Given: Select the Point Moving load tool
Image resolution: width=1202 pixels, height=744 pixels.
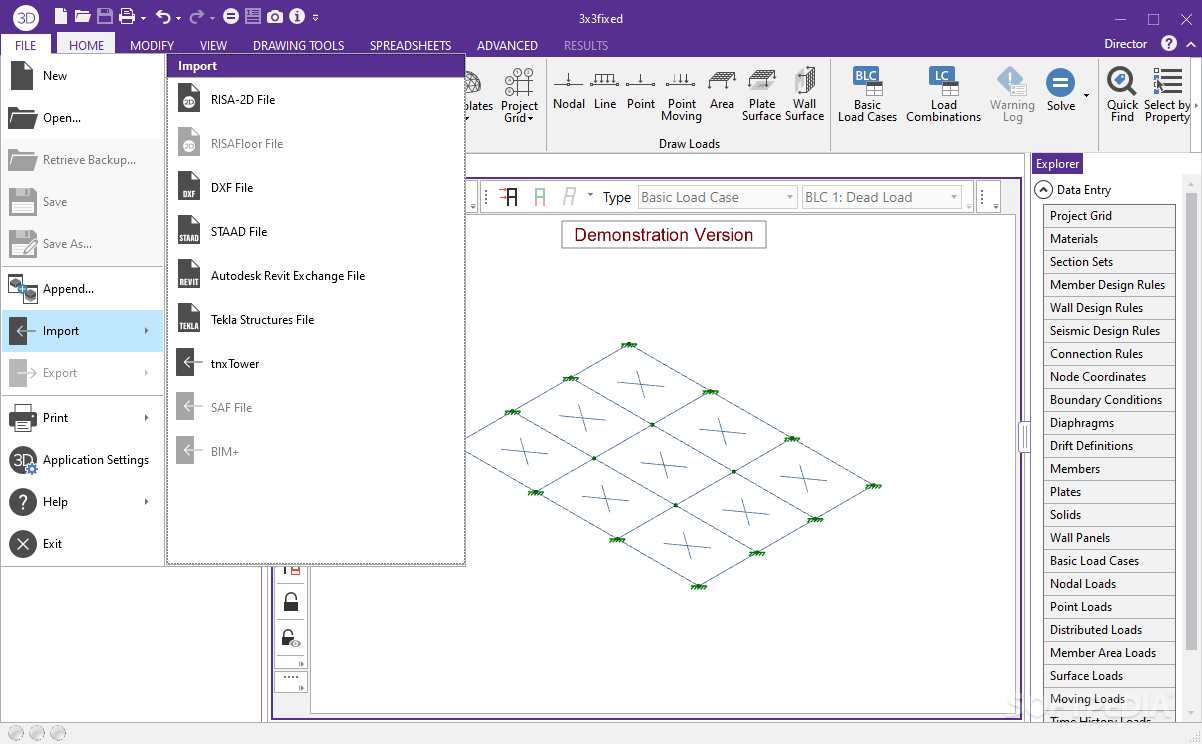Looking at the screenshot, I should coord(681,96).
